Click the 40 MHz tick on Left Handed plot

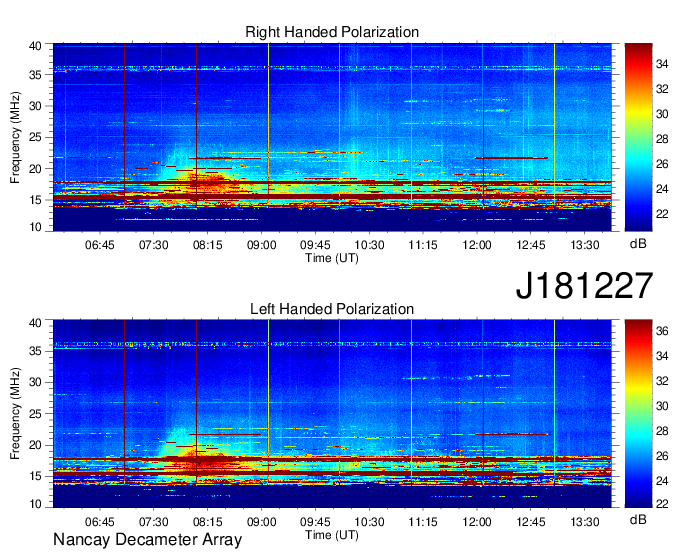(35, 323)
